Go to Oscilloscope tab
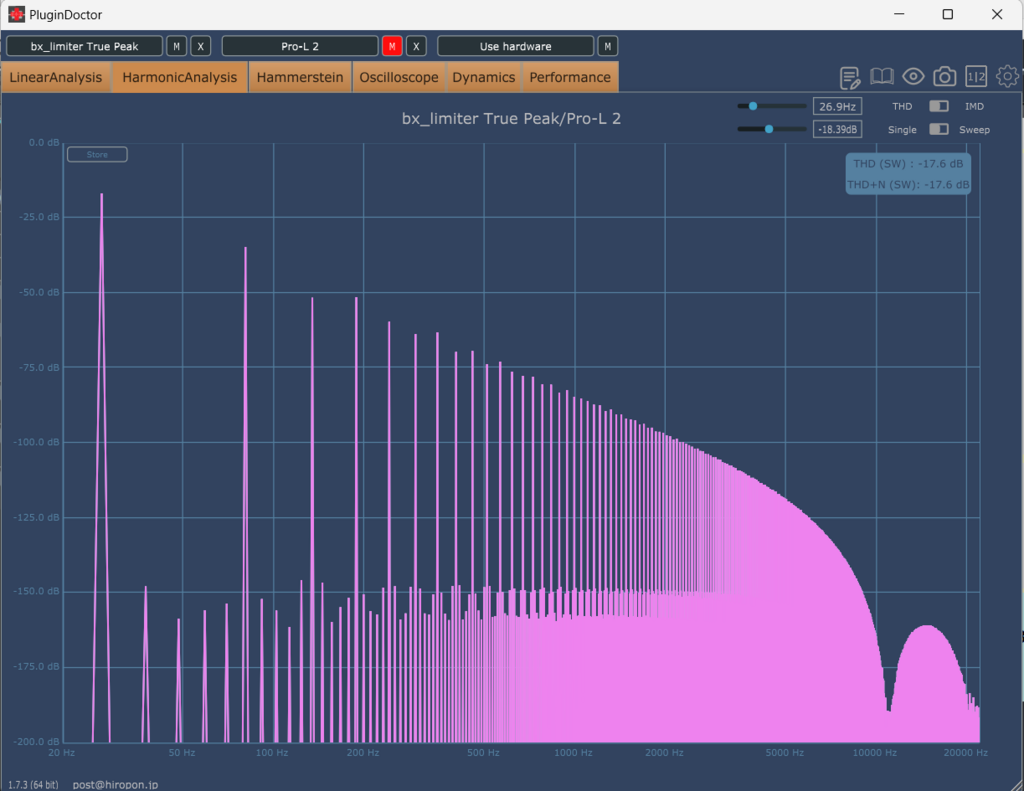This screenshot has width=1024, height=791. point(399,77)
